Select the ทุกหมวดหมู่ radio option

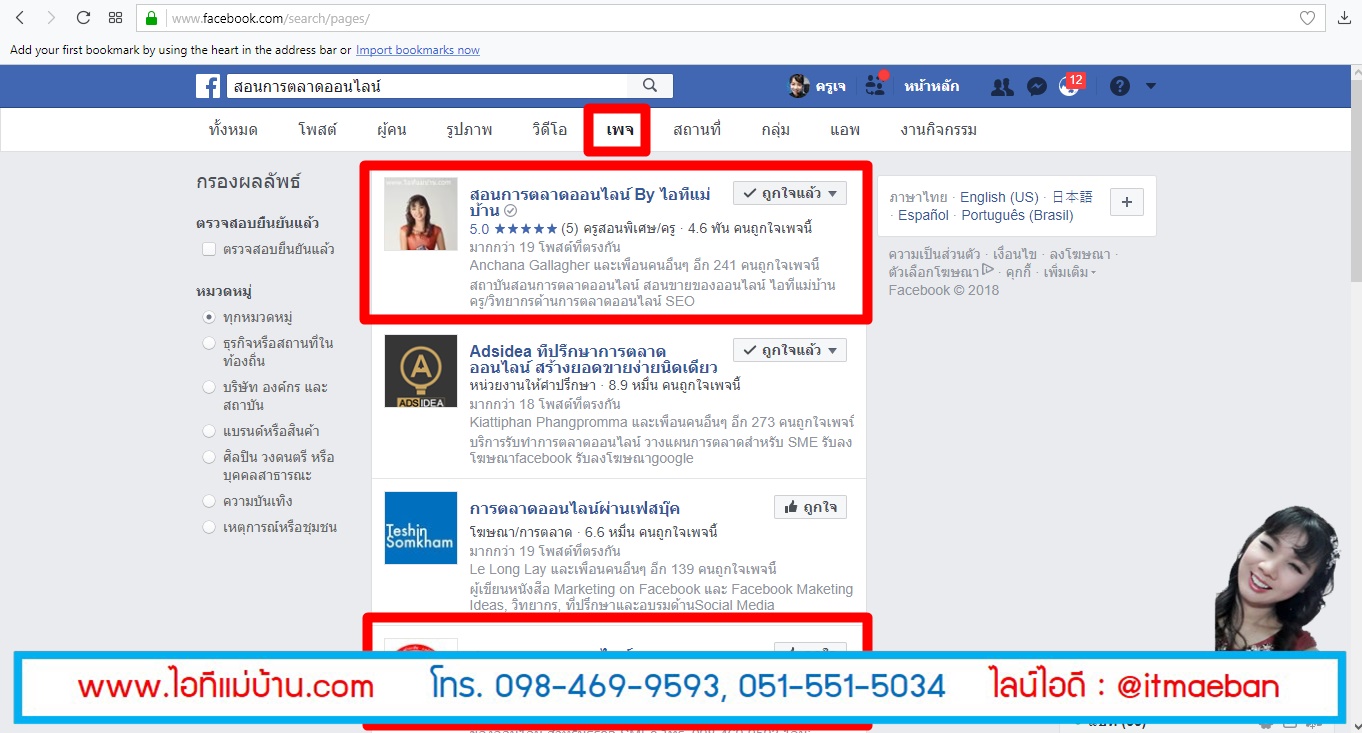(209, 317)
